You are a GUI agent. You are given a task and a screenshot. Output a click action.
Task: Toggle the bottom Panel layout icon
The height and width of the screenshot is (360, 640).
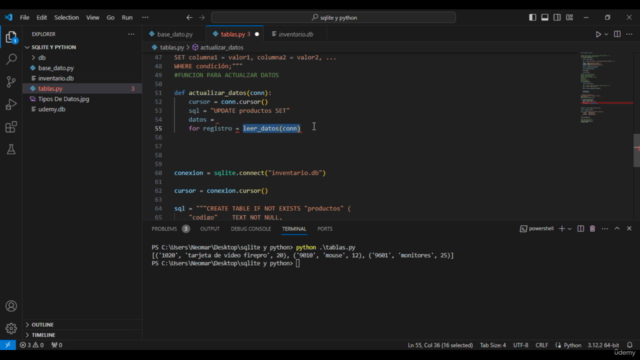545,18
